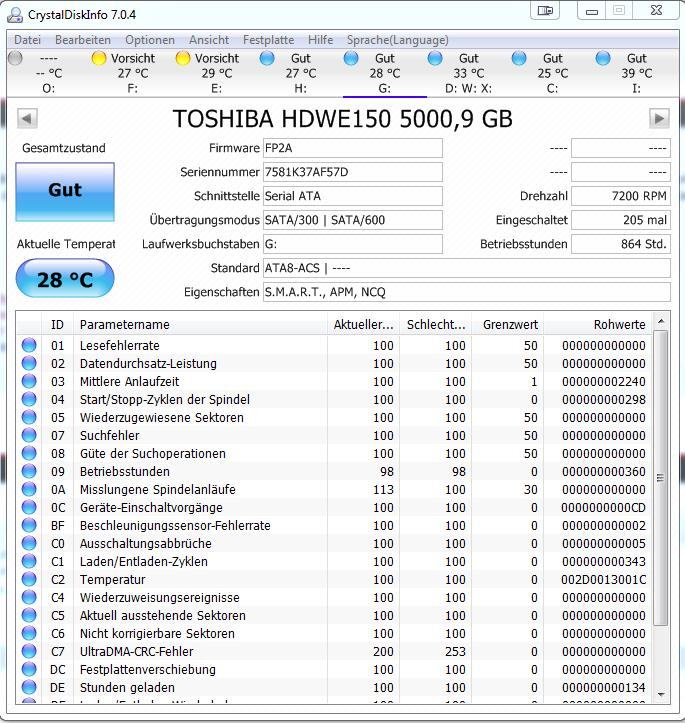Click the 28 °C temperature button

pos(65,279)
